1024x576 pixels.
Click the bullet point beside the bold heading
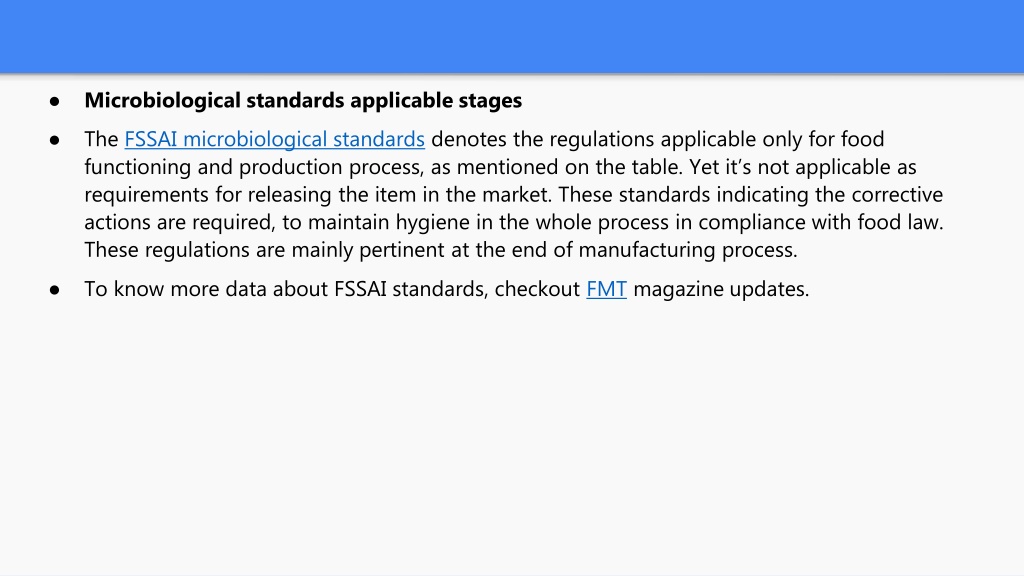pyautogui.click(x=54, y=101)
